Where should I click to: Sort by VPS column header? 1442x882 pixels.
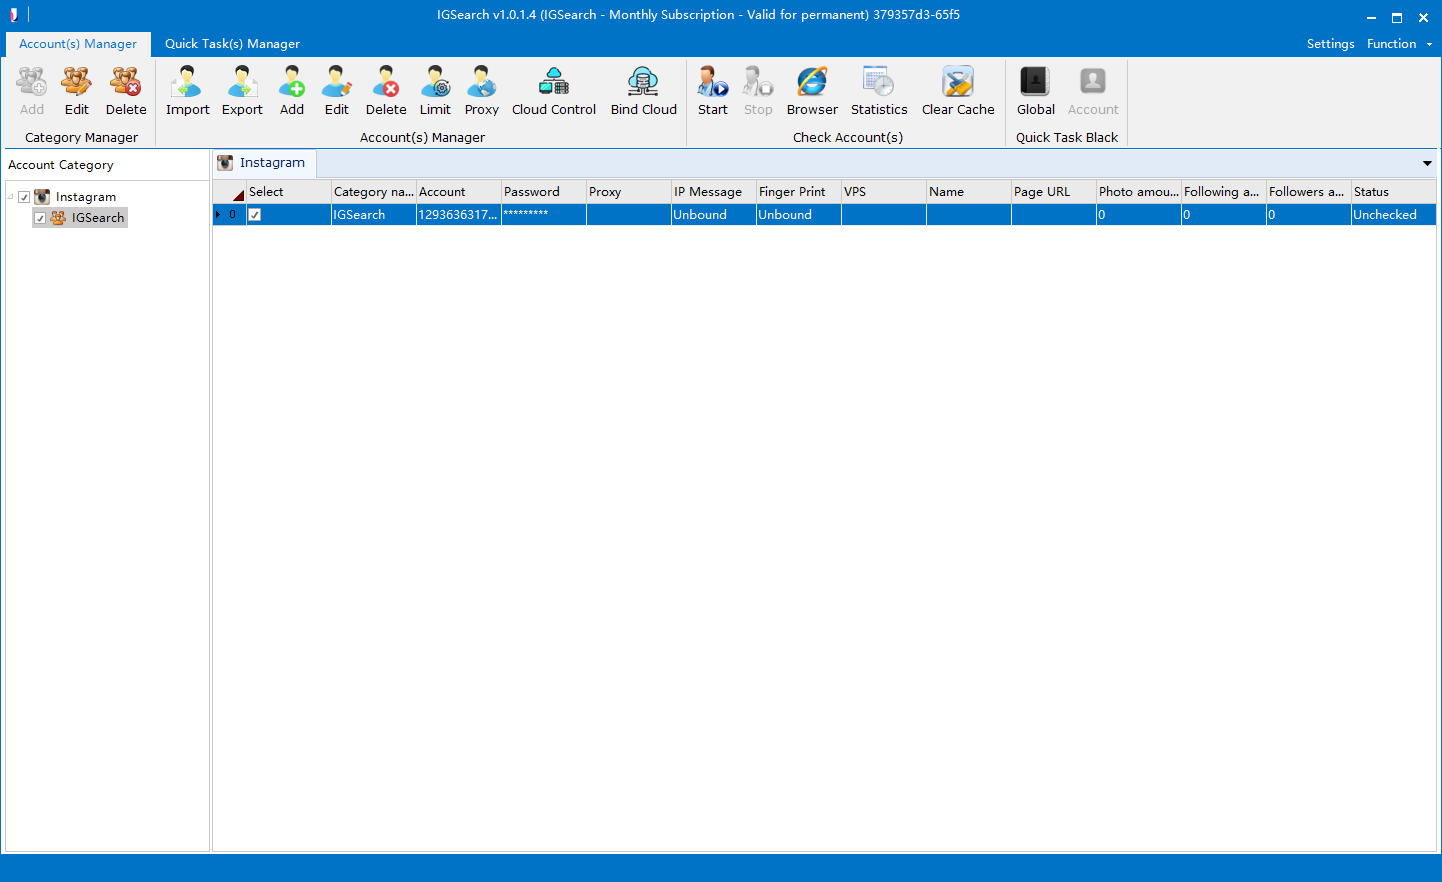click(x=883, y=192)
